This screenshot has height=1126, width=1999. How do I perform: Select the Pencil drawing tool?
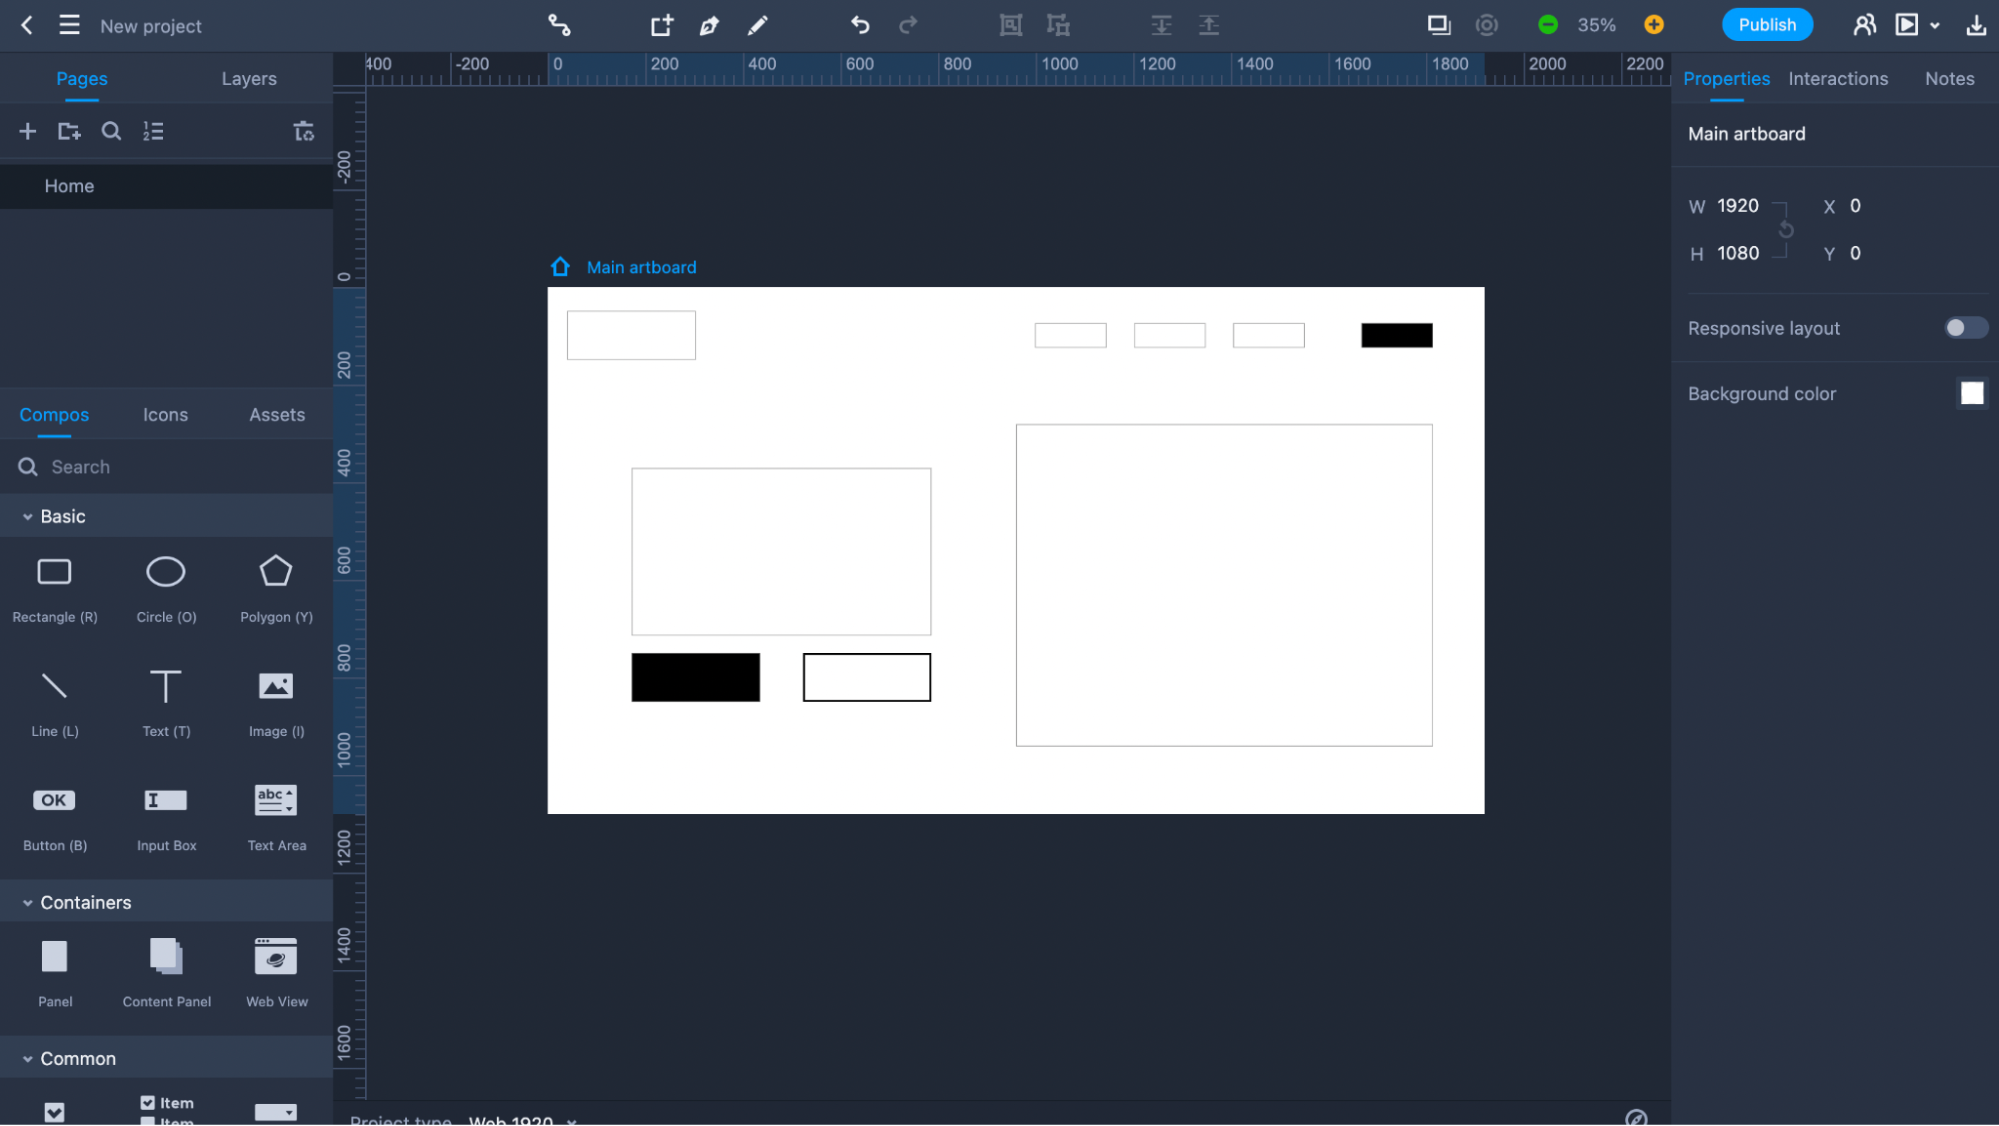pyautogui.click(x=757, y=25)
